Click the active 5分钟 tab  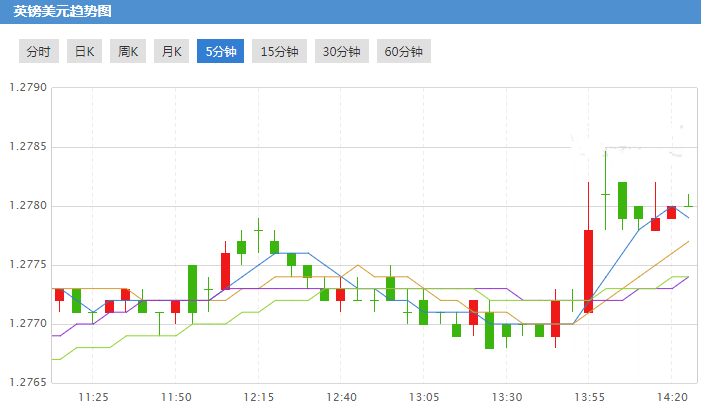(x=220, y=52)
